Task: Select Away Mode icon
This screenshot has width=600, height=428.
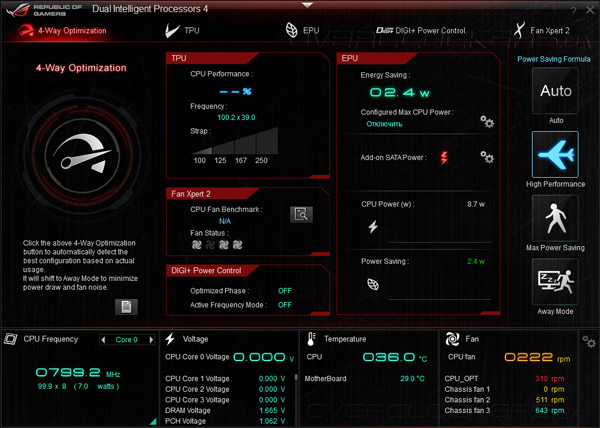Action: [x=555, y=282]
